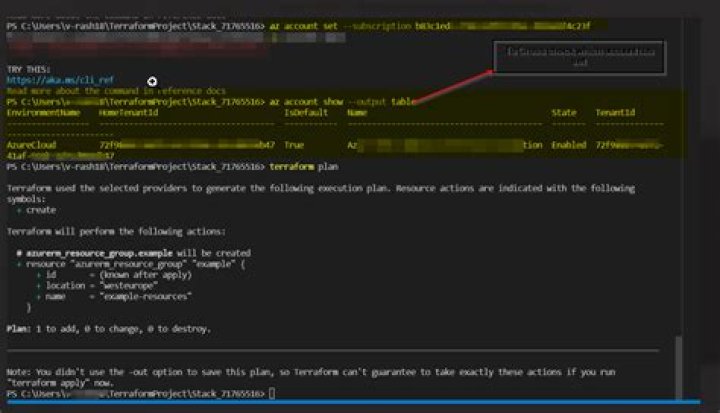Click the 'IsDefault' column header
The height and width of the screenshot is (413, 720).
tap(306, 113)
